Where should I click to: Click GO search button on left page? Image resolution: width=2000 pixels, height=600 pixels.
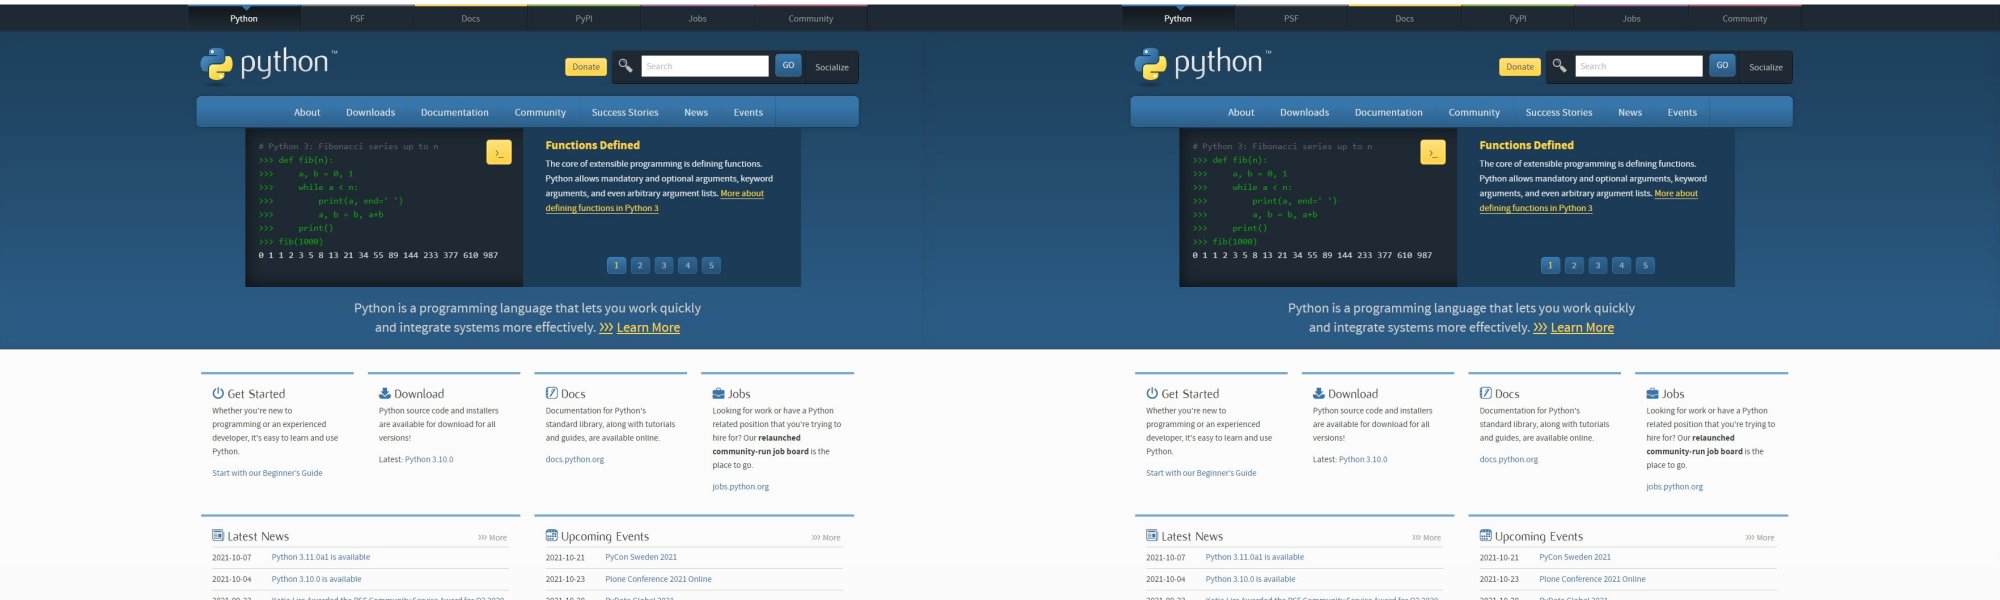[x=788, y=66]
